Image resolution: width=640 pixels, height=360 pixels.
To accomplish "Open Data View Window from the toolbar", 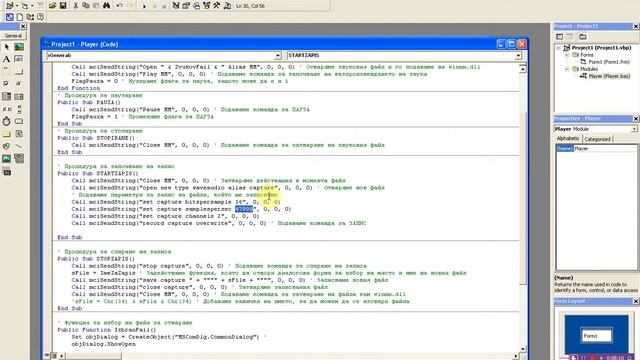I will pyautogui.click(x=227, y=6).
